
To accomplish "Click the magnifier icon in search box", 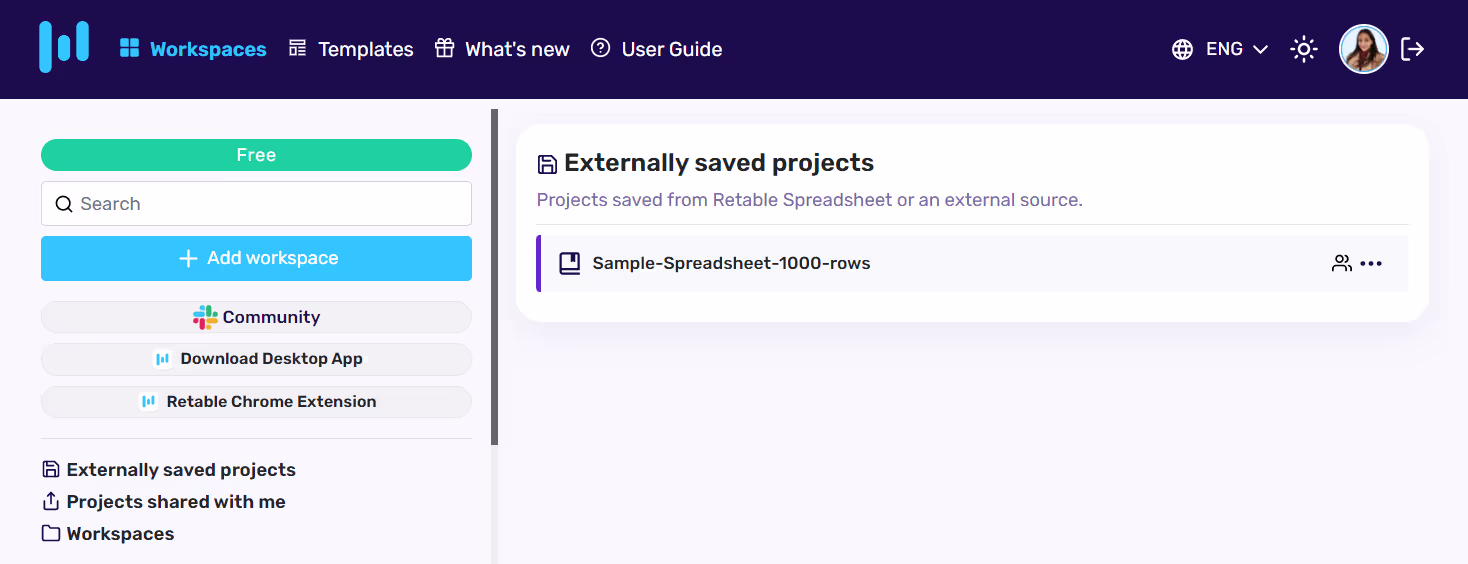I will [64, 204].
